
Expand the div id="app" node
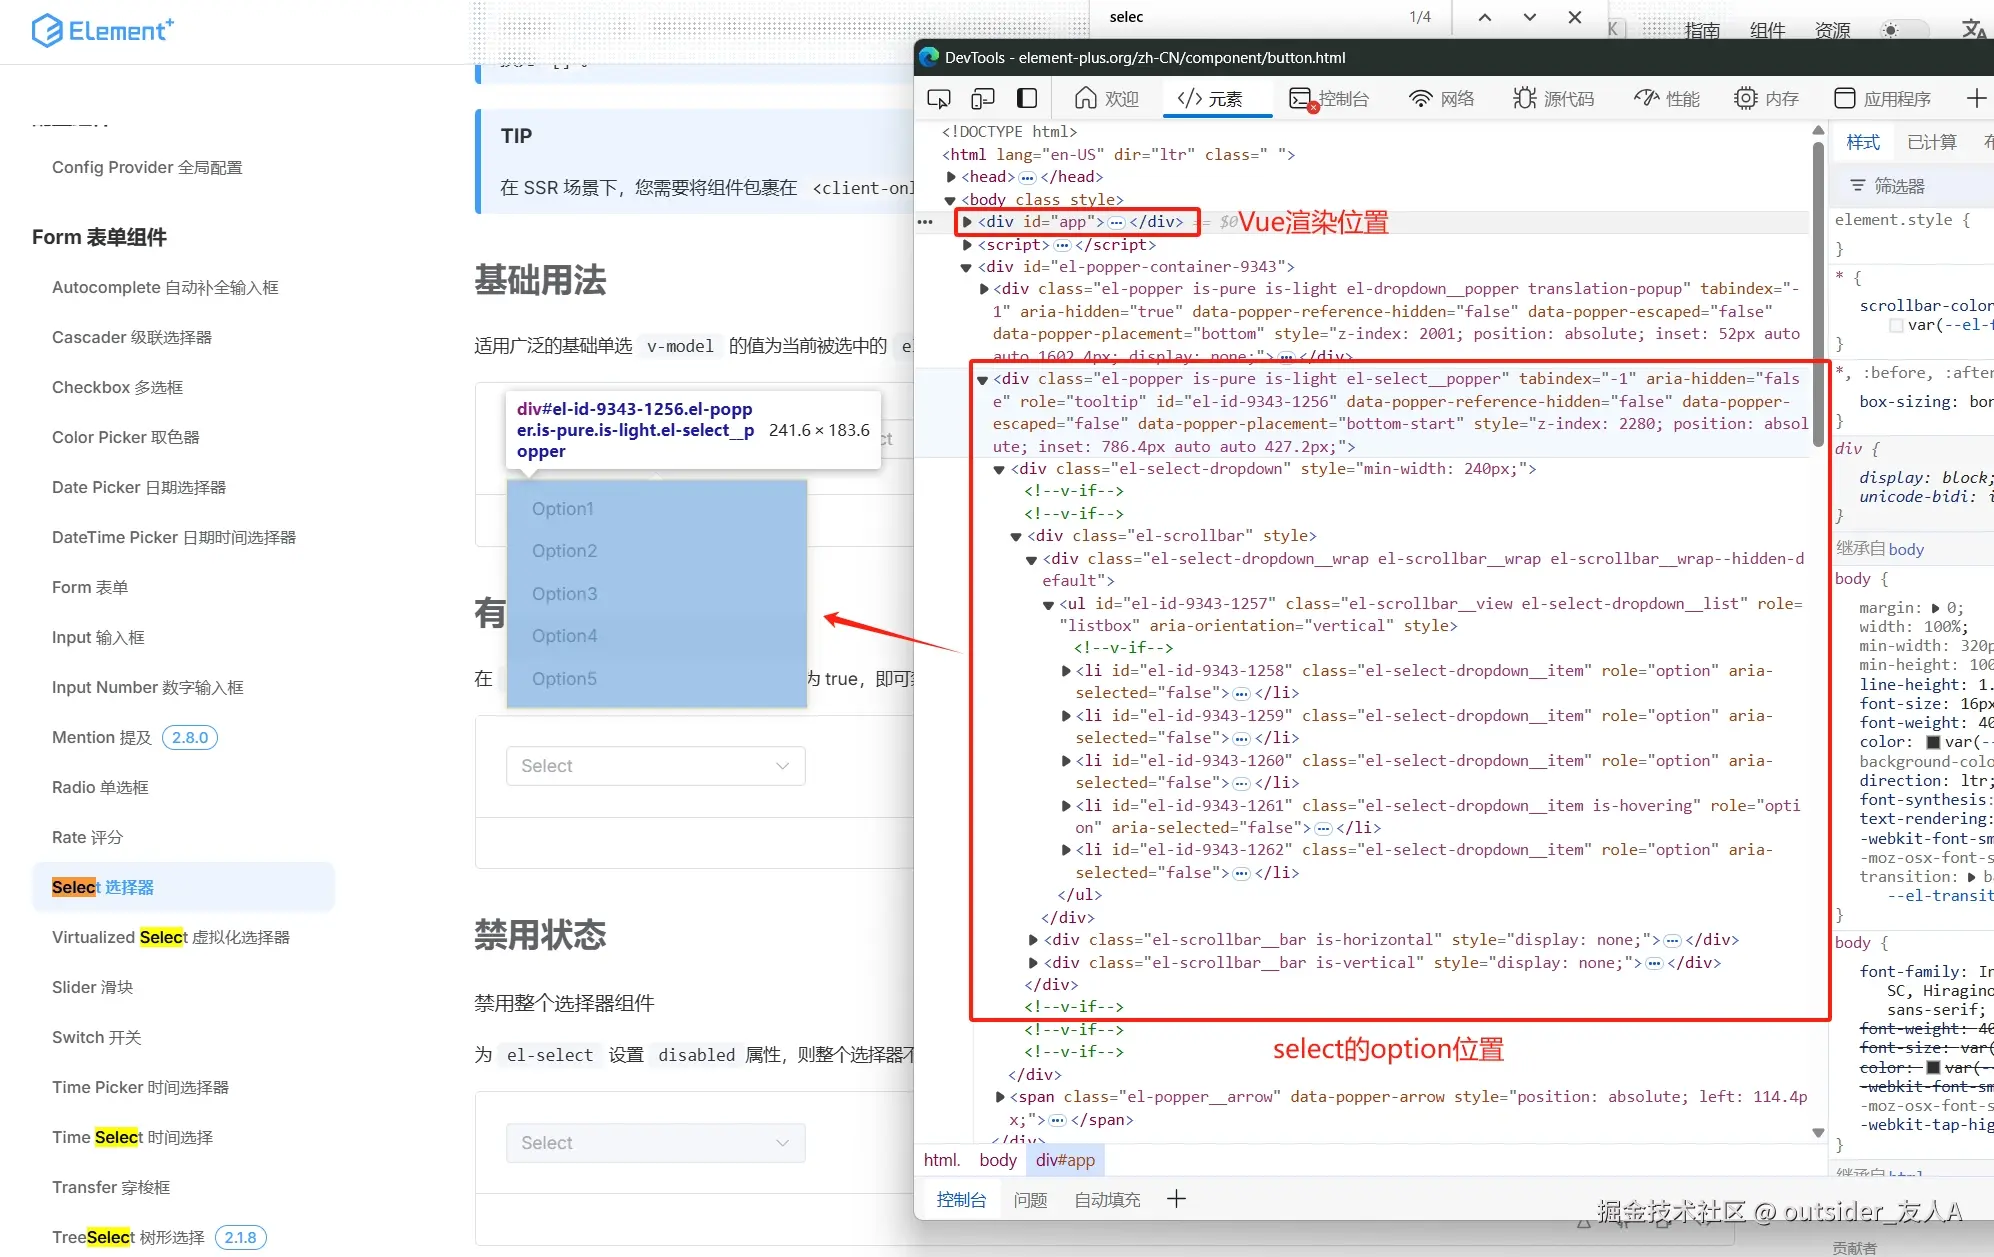pos(967,222)
